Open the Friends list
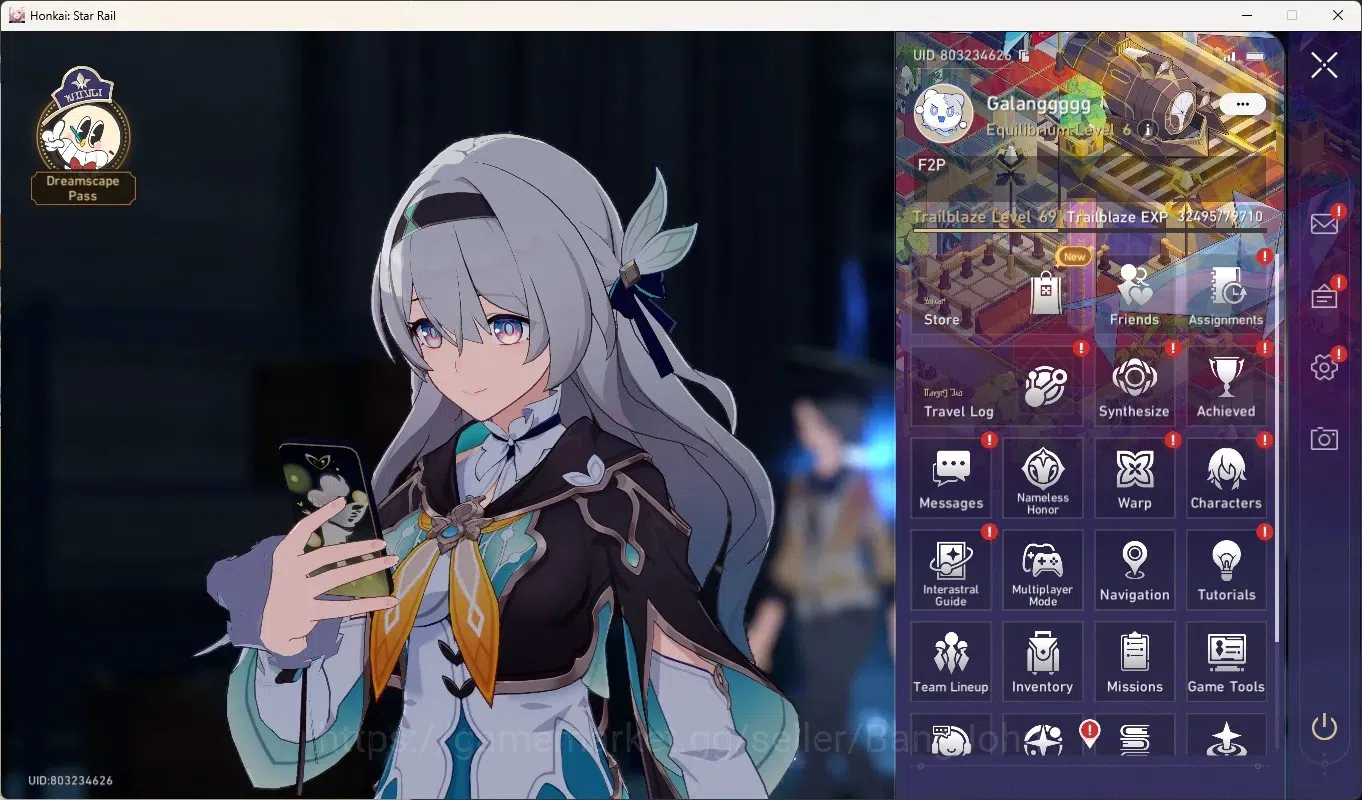The width and height of the screenshot is (1362, 800). click(1134, 294)
